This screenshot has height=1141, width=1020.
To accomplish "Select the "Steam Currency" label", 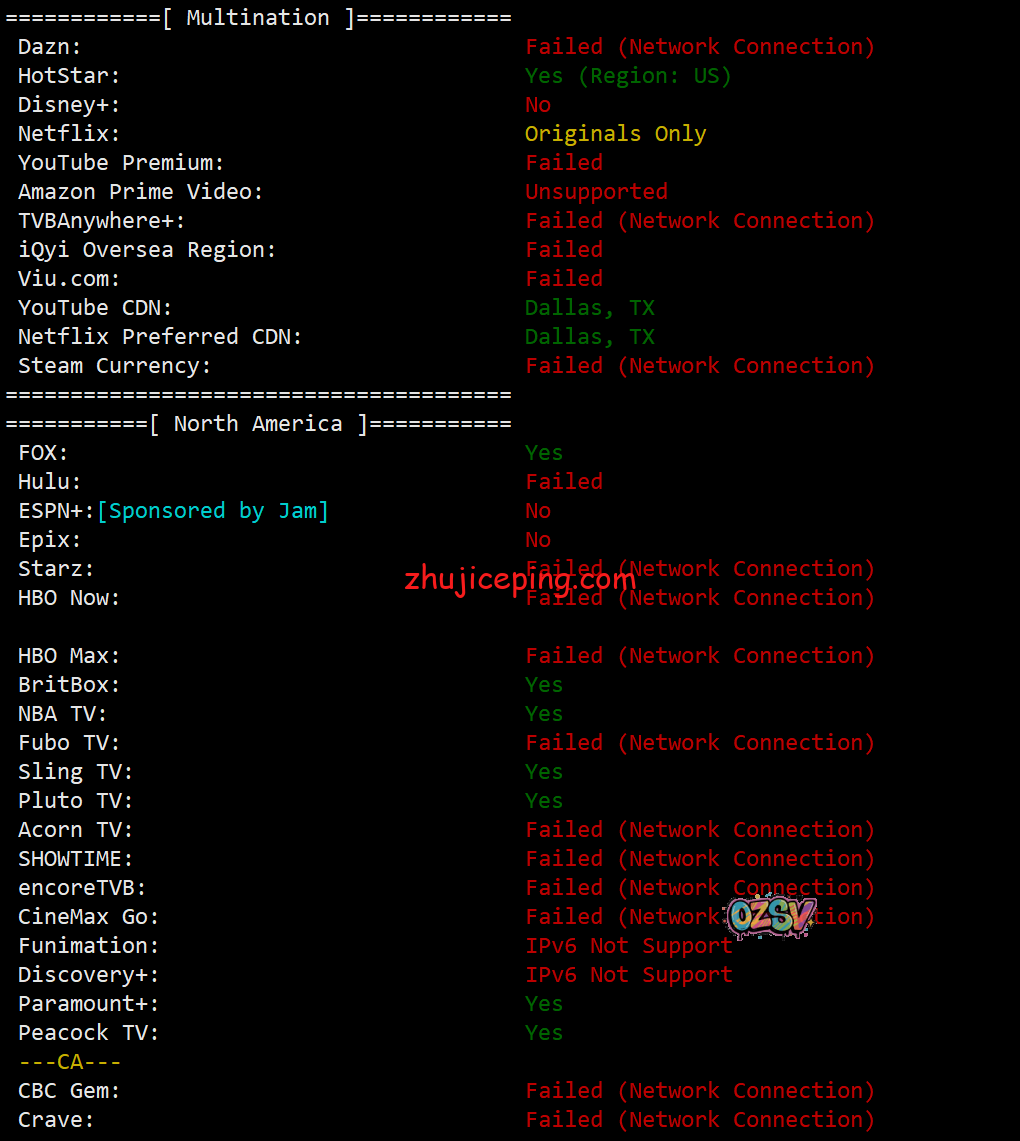I will point(115,366).
